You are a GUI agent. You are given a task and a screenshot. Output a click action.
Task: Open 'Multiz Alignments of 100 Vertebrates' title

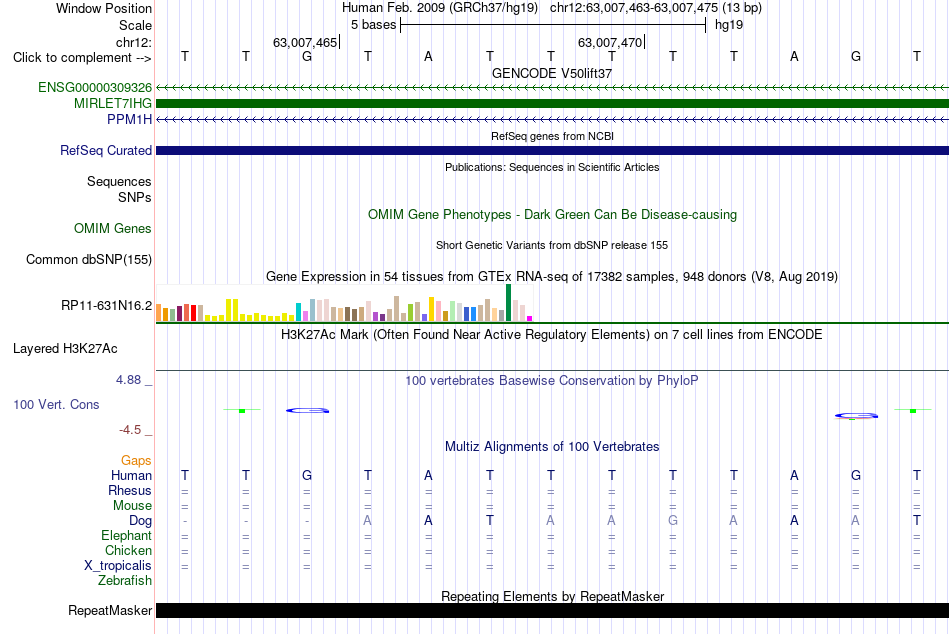(x=552, y=447)
